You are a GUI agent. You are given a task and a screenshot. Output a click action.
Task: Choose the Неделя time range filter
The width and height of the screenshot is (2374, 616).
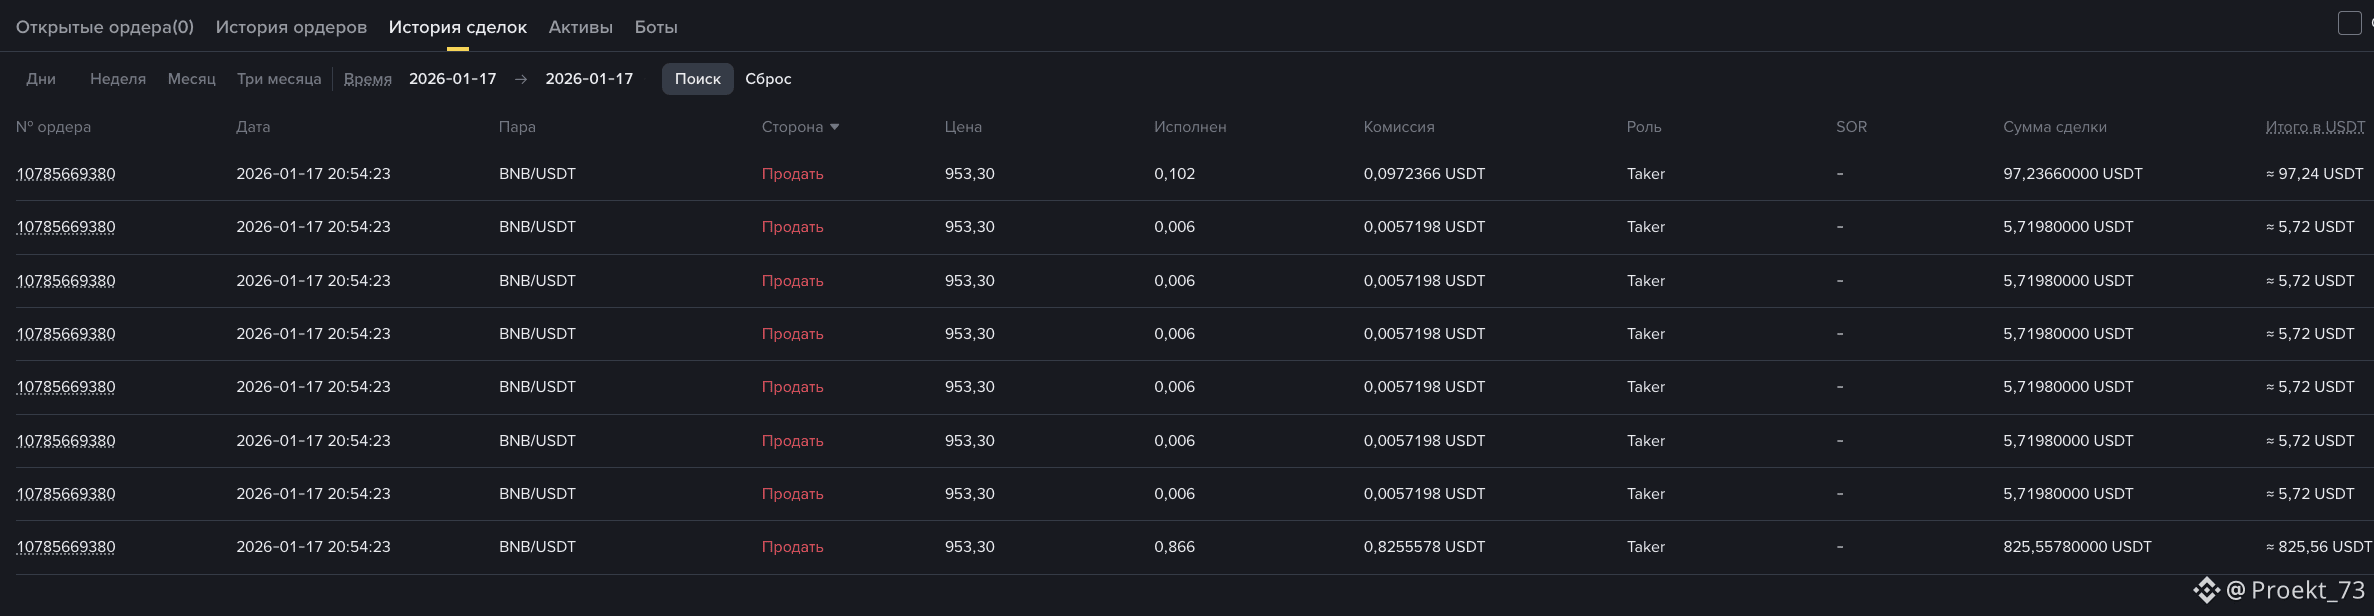118,79
